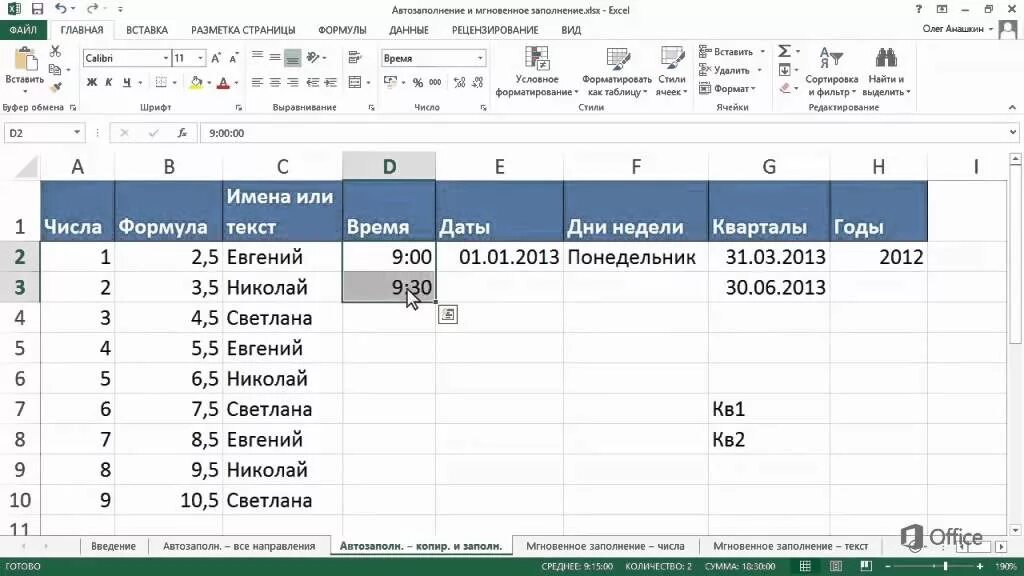The height and width of the screenshot is (576, 1024).
Task: Open the ФАЙЛ tab
Action: point(23,30)
